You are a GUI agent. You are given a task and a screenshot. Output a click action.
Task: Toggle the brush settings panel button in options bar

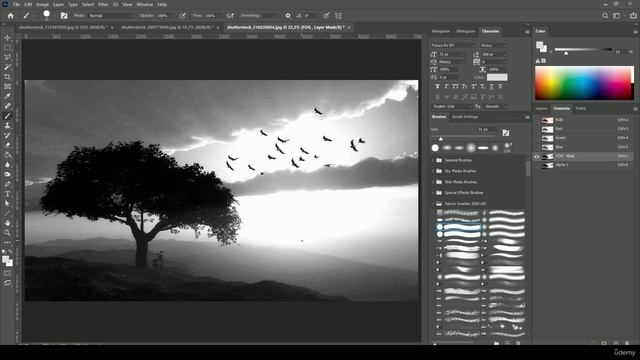[x=64, y=16]
